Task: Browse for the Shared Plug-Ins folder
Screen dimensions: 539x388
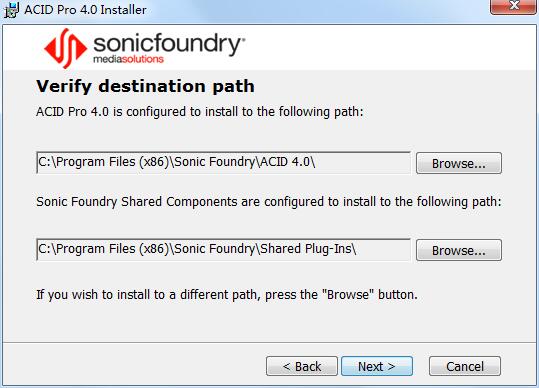Action: coord(459,250)
